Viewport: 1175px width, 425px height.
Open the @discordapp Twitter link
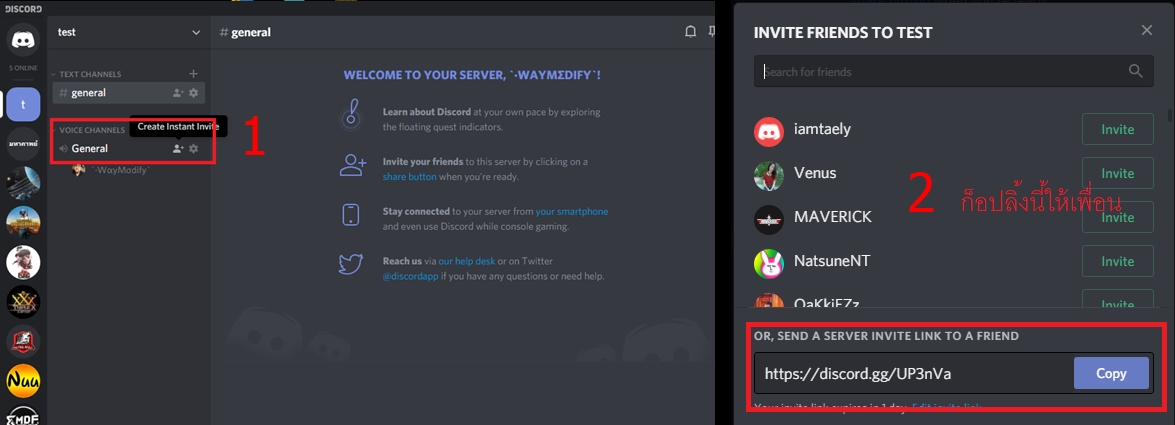410,276
